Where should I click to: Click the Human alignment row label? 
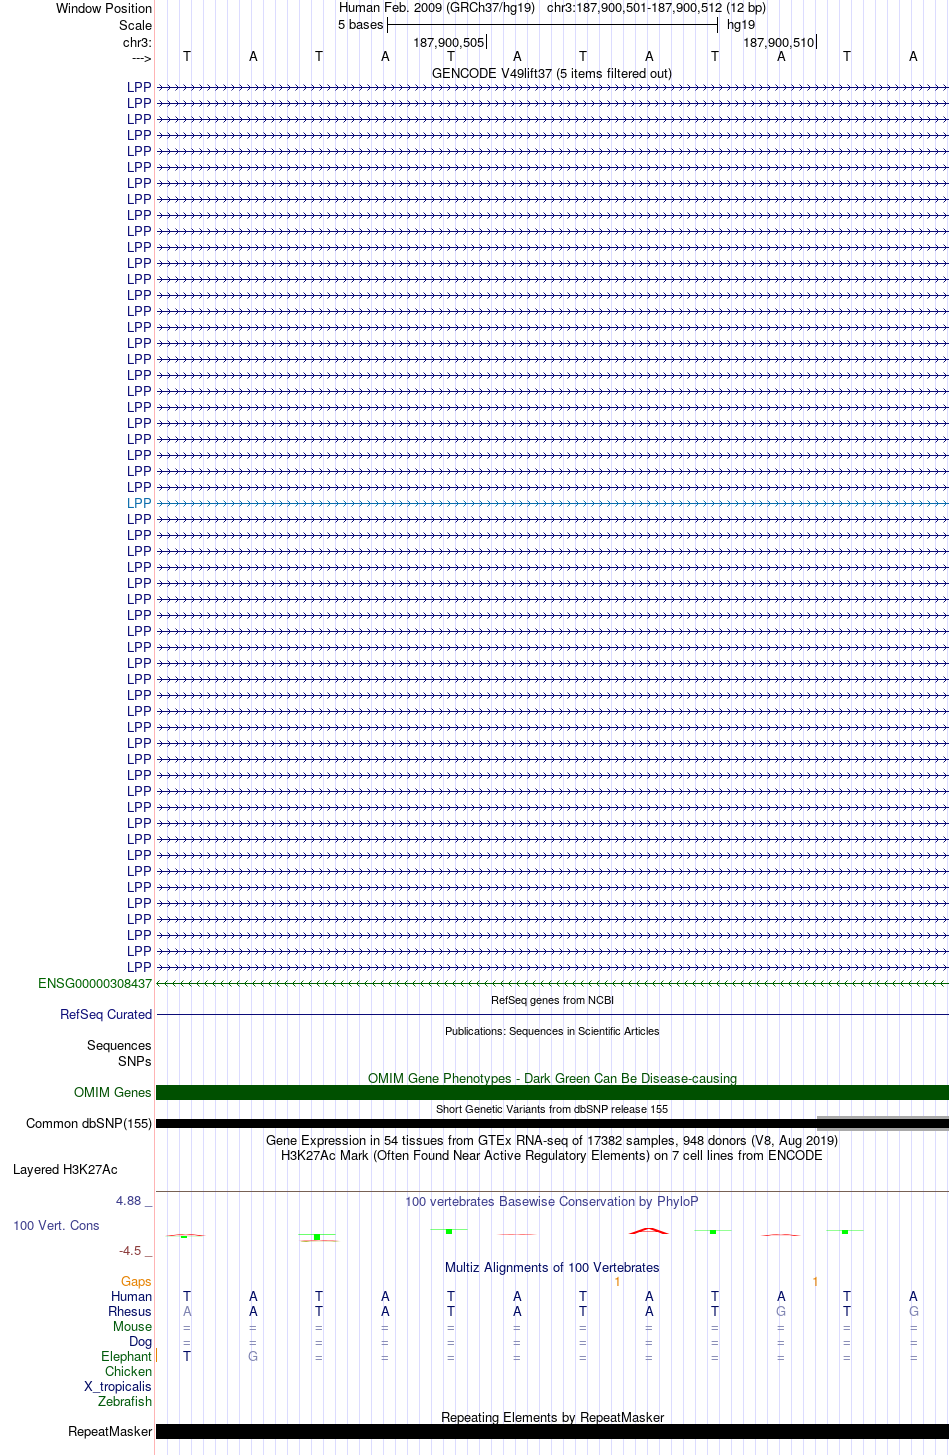(131, 1296)
